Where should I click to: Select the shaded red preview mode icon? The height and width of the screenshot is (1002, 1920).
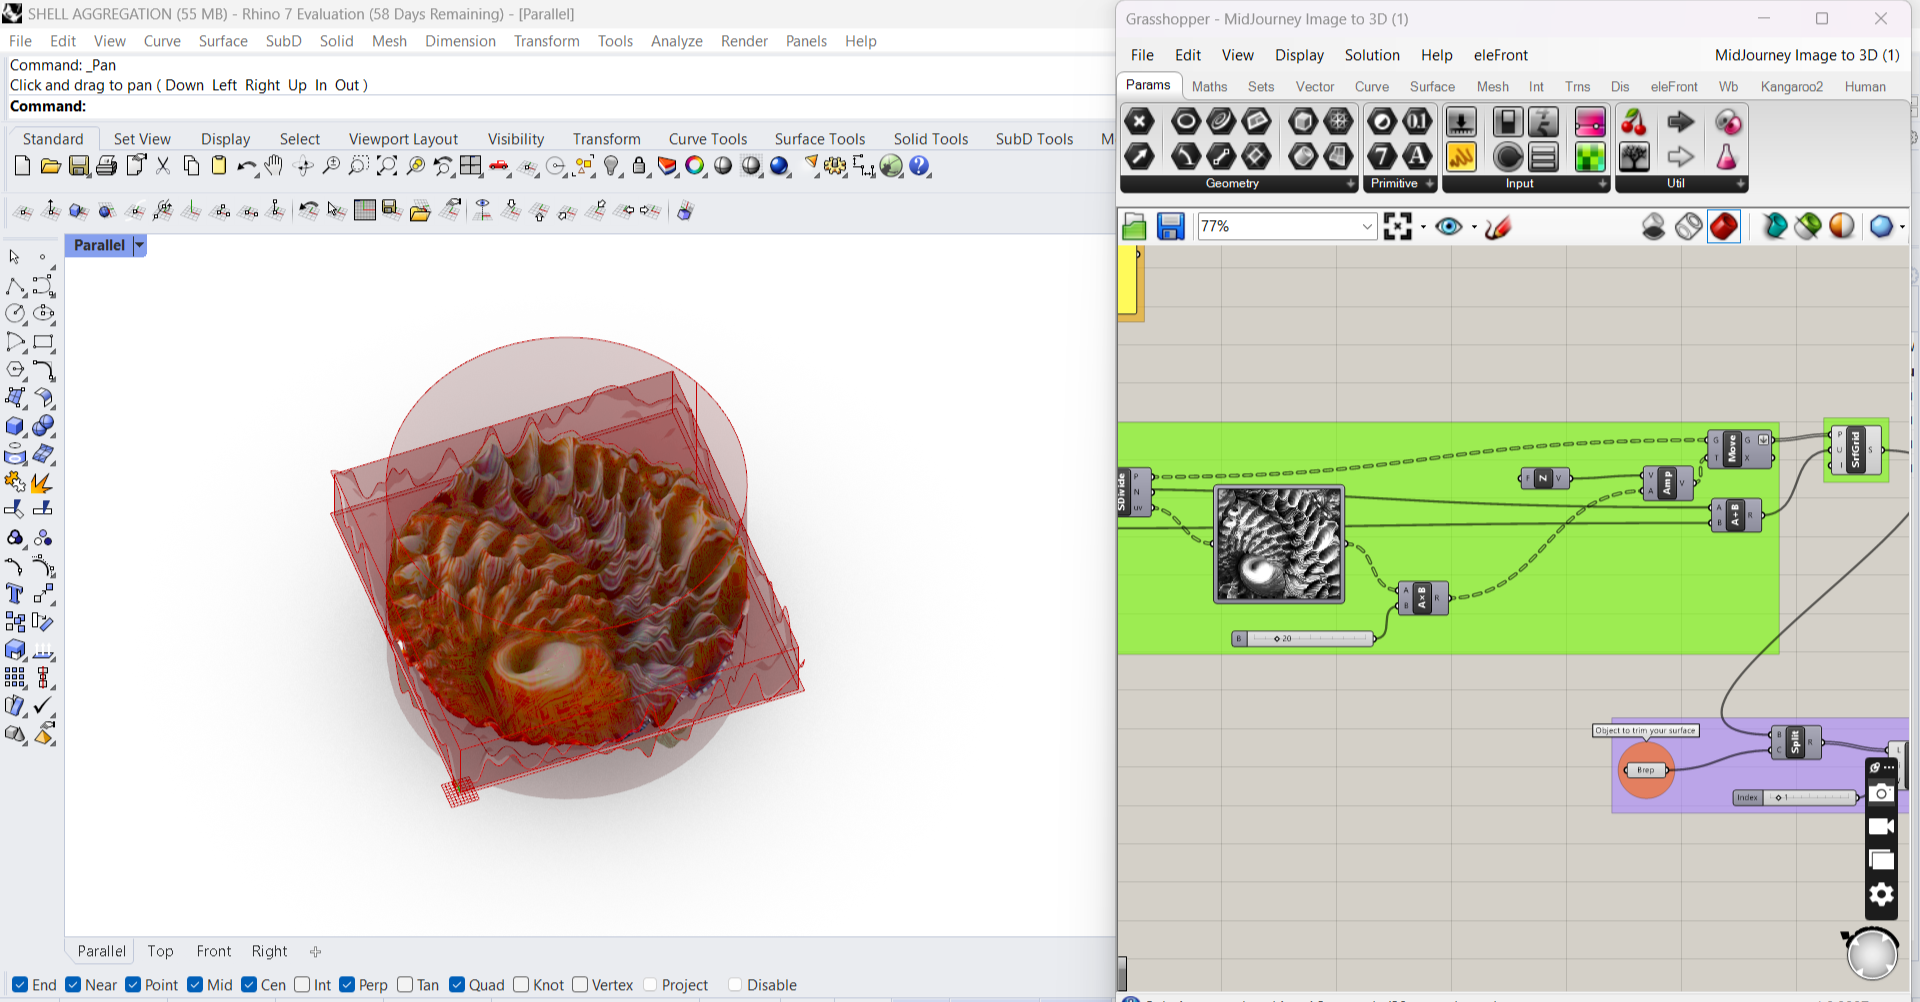(x=1723, y=226)
